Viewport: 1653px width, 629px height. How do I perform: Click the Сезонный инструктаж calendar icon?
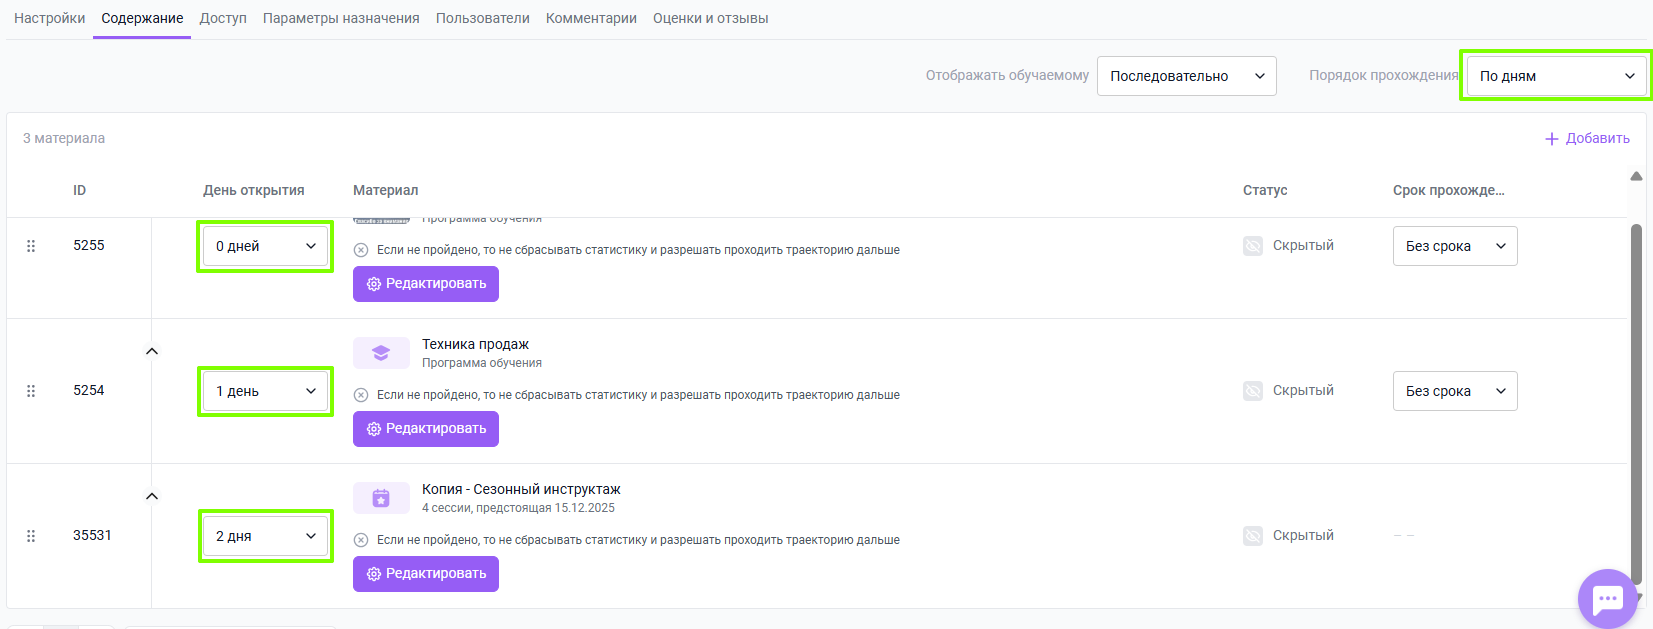[381, 498]
